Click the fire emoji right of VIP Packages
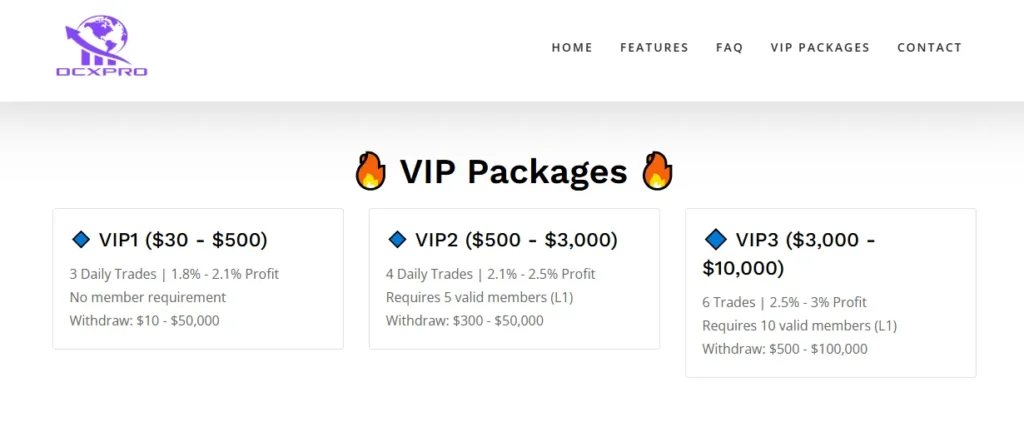1024x422 pixels. [658, 171]
